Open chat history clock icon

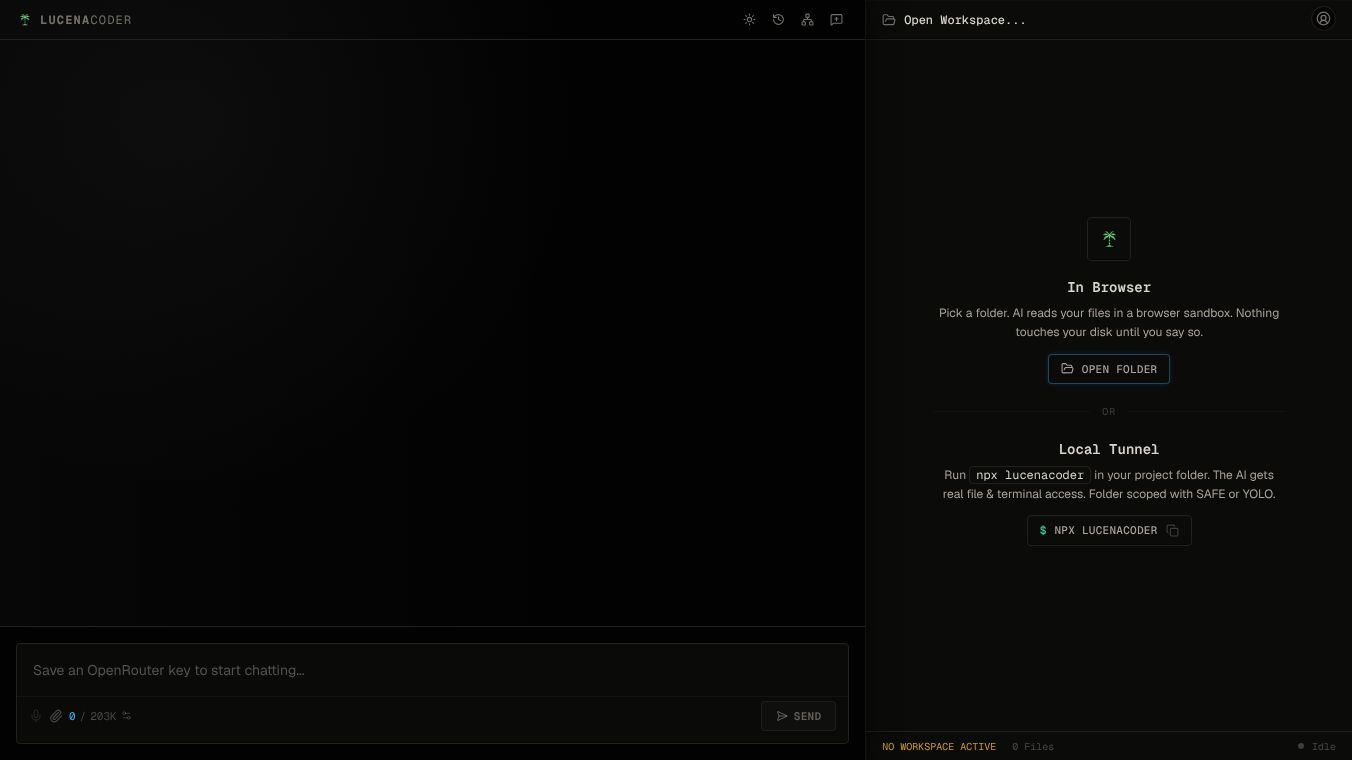coord(778,20)
